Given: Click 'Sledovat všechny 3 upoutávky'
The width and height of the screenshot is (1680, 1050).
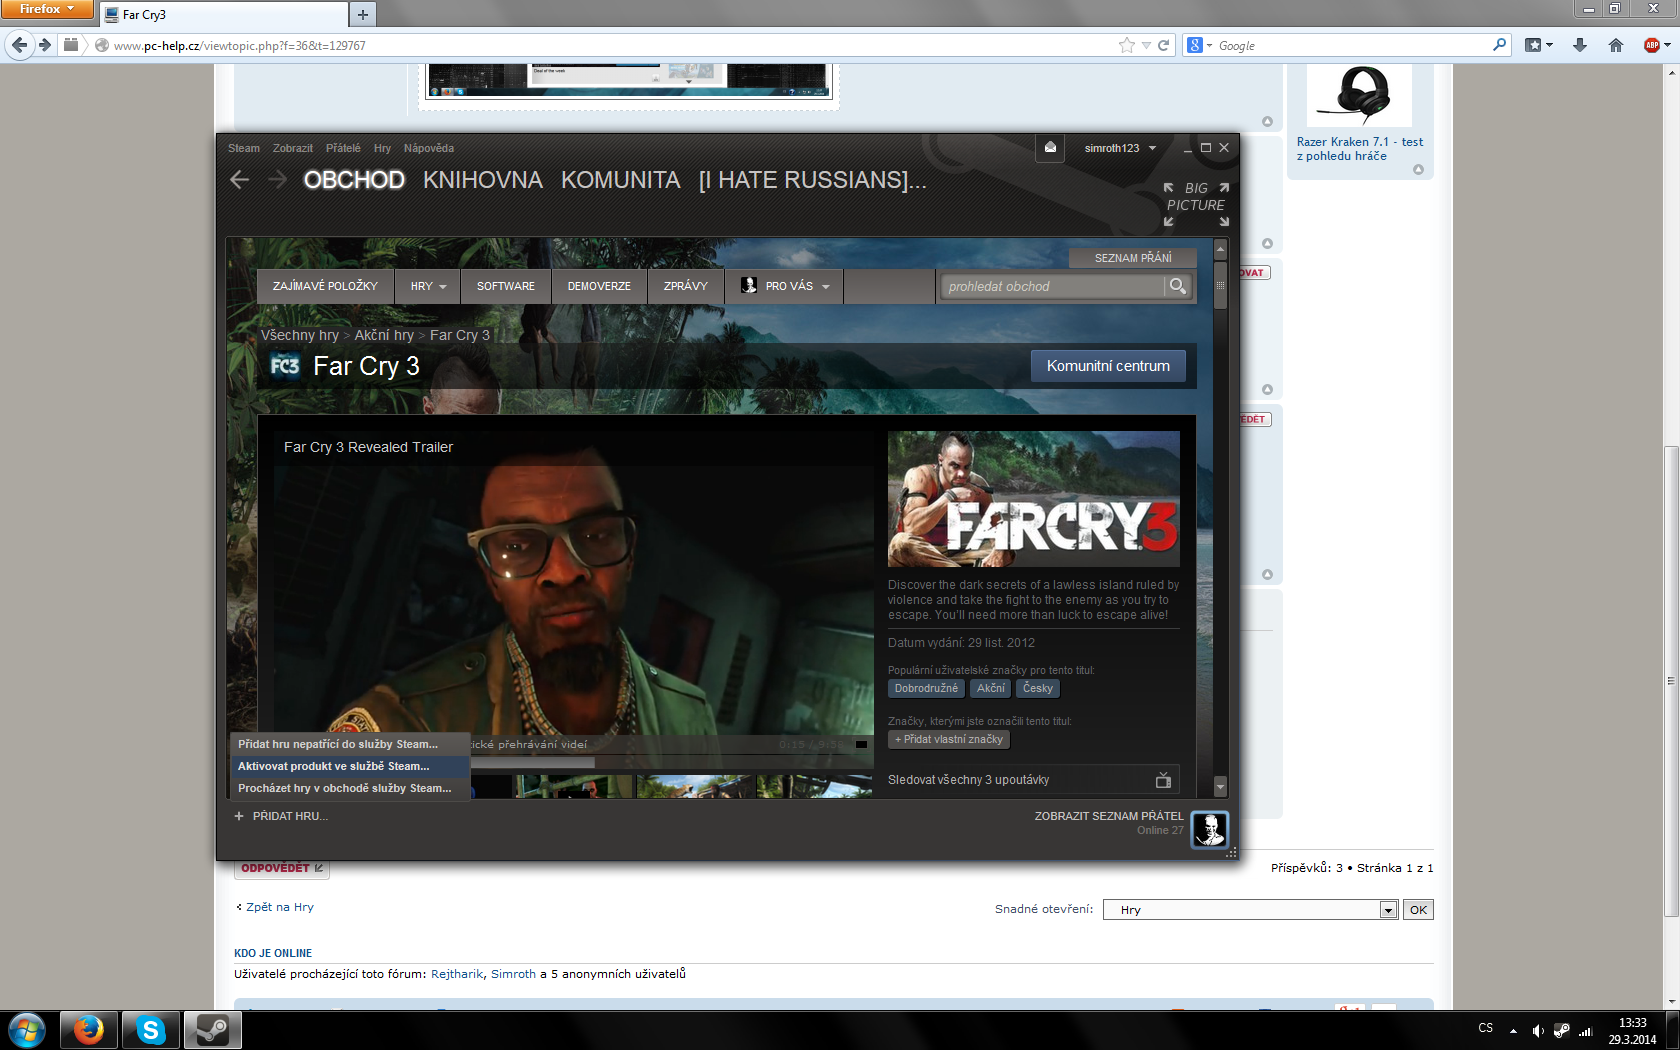Looking at the screenshot, I should [x=1034, y=780].
